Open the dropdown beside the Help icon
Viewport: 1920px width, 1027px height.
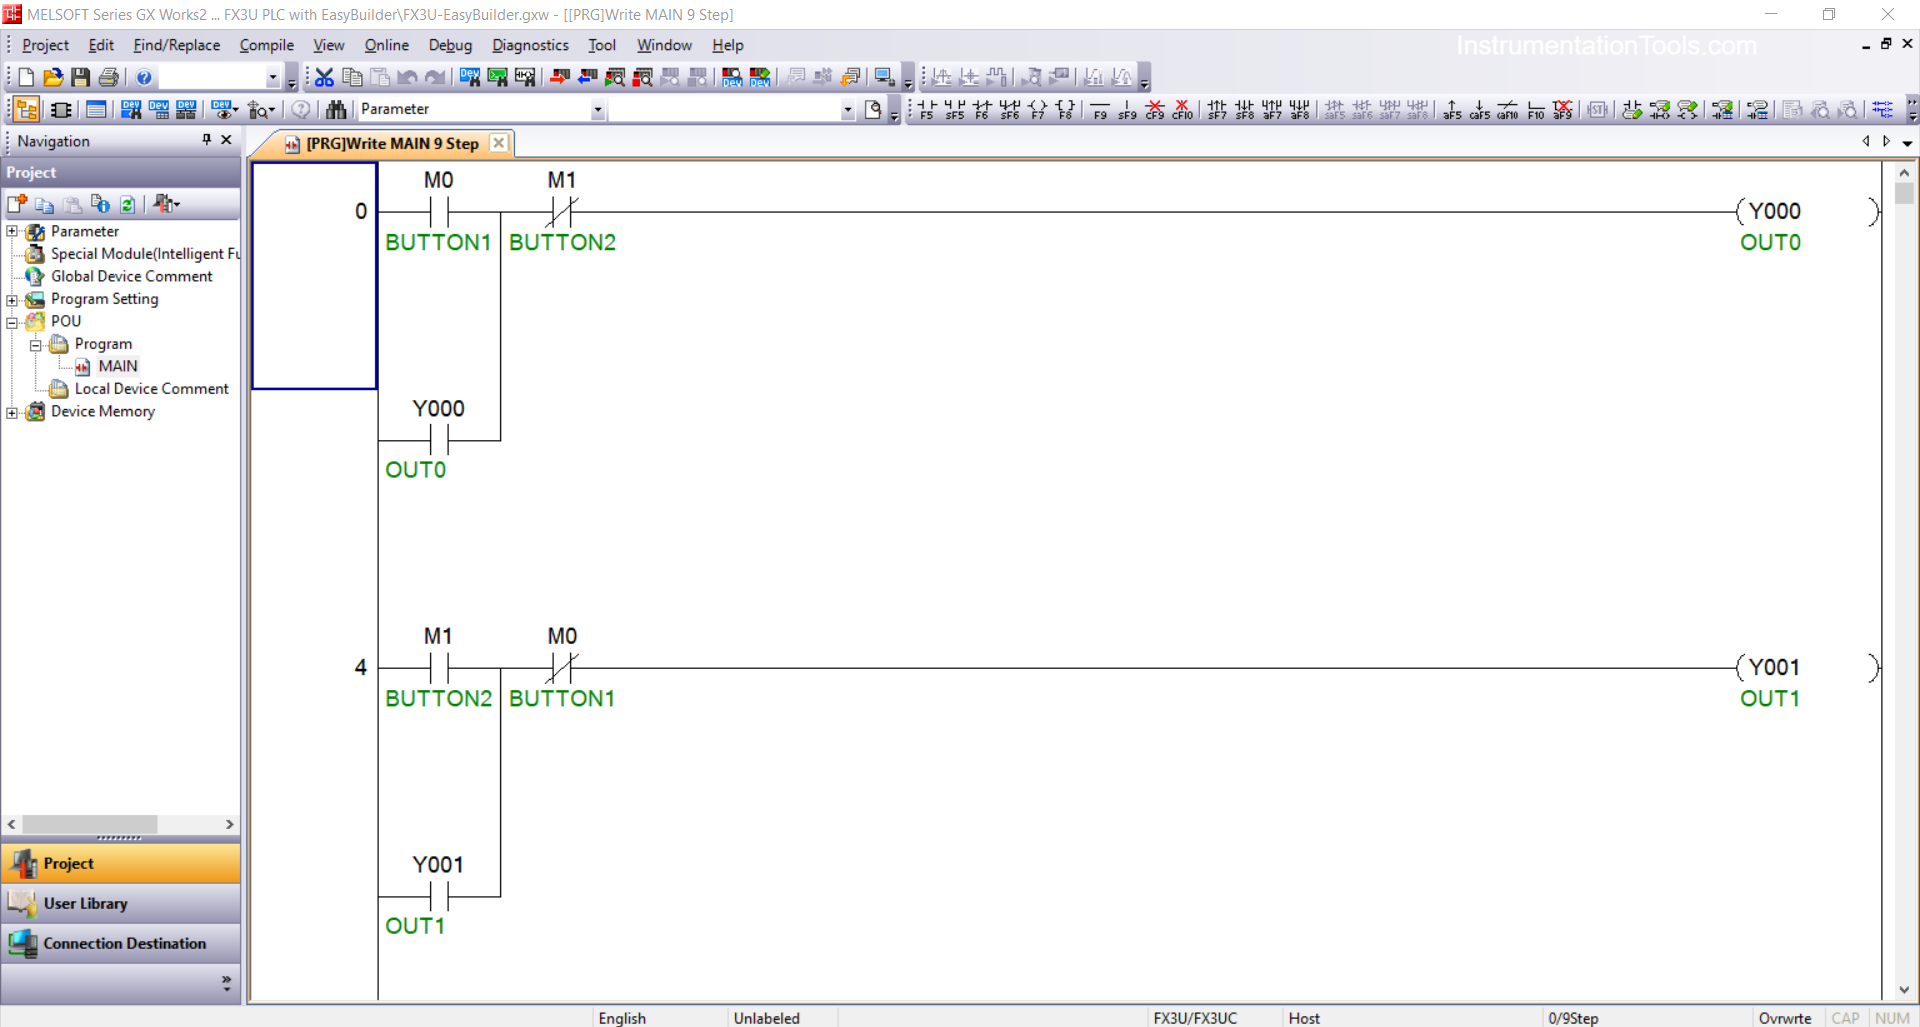click(x=272, y=77)
